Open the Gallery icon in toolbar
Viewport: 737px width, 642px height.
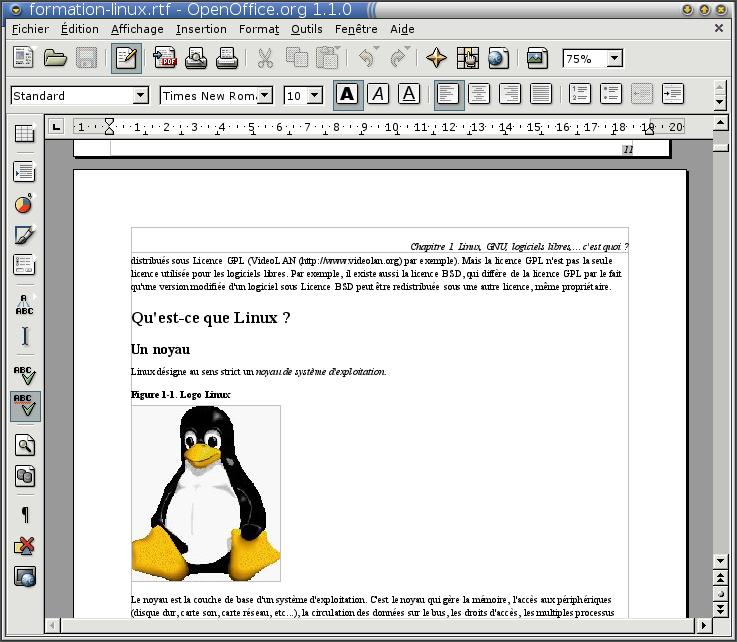coord(537,58)
